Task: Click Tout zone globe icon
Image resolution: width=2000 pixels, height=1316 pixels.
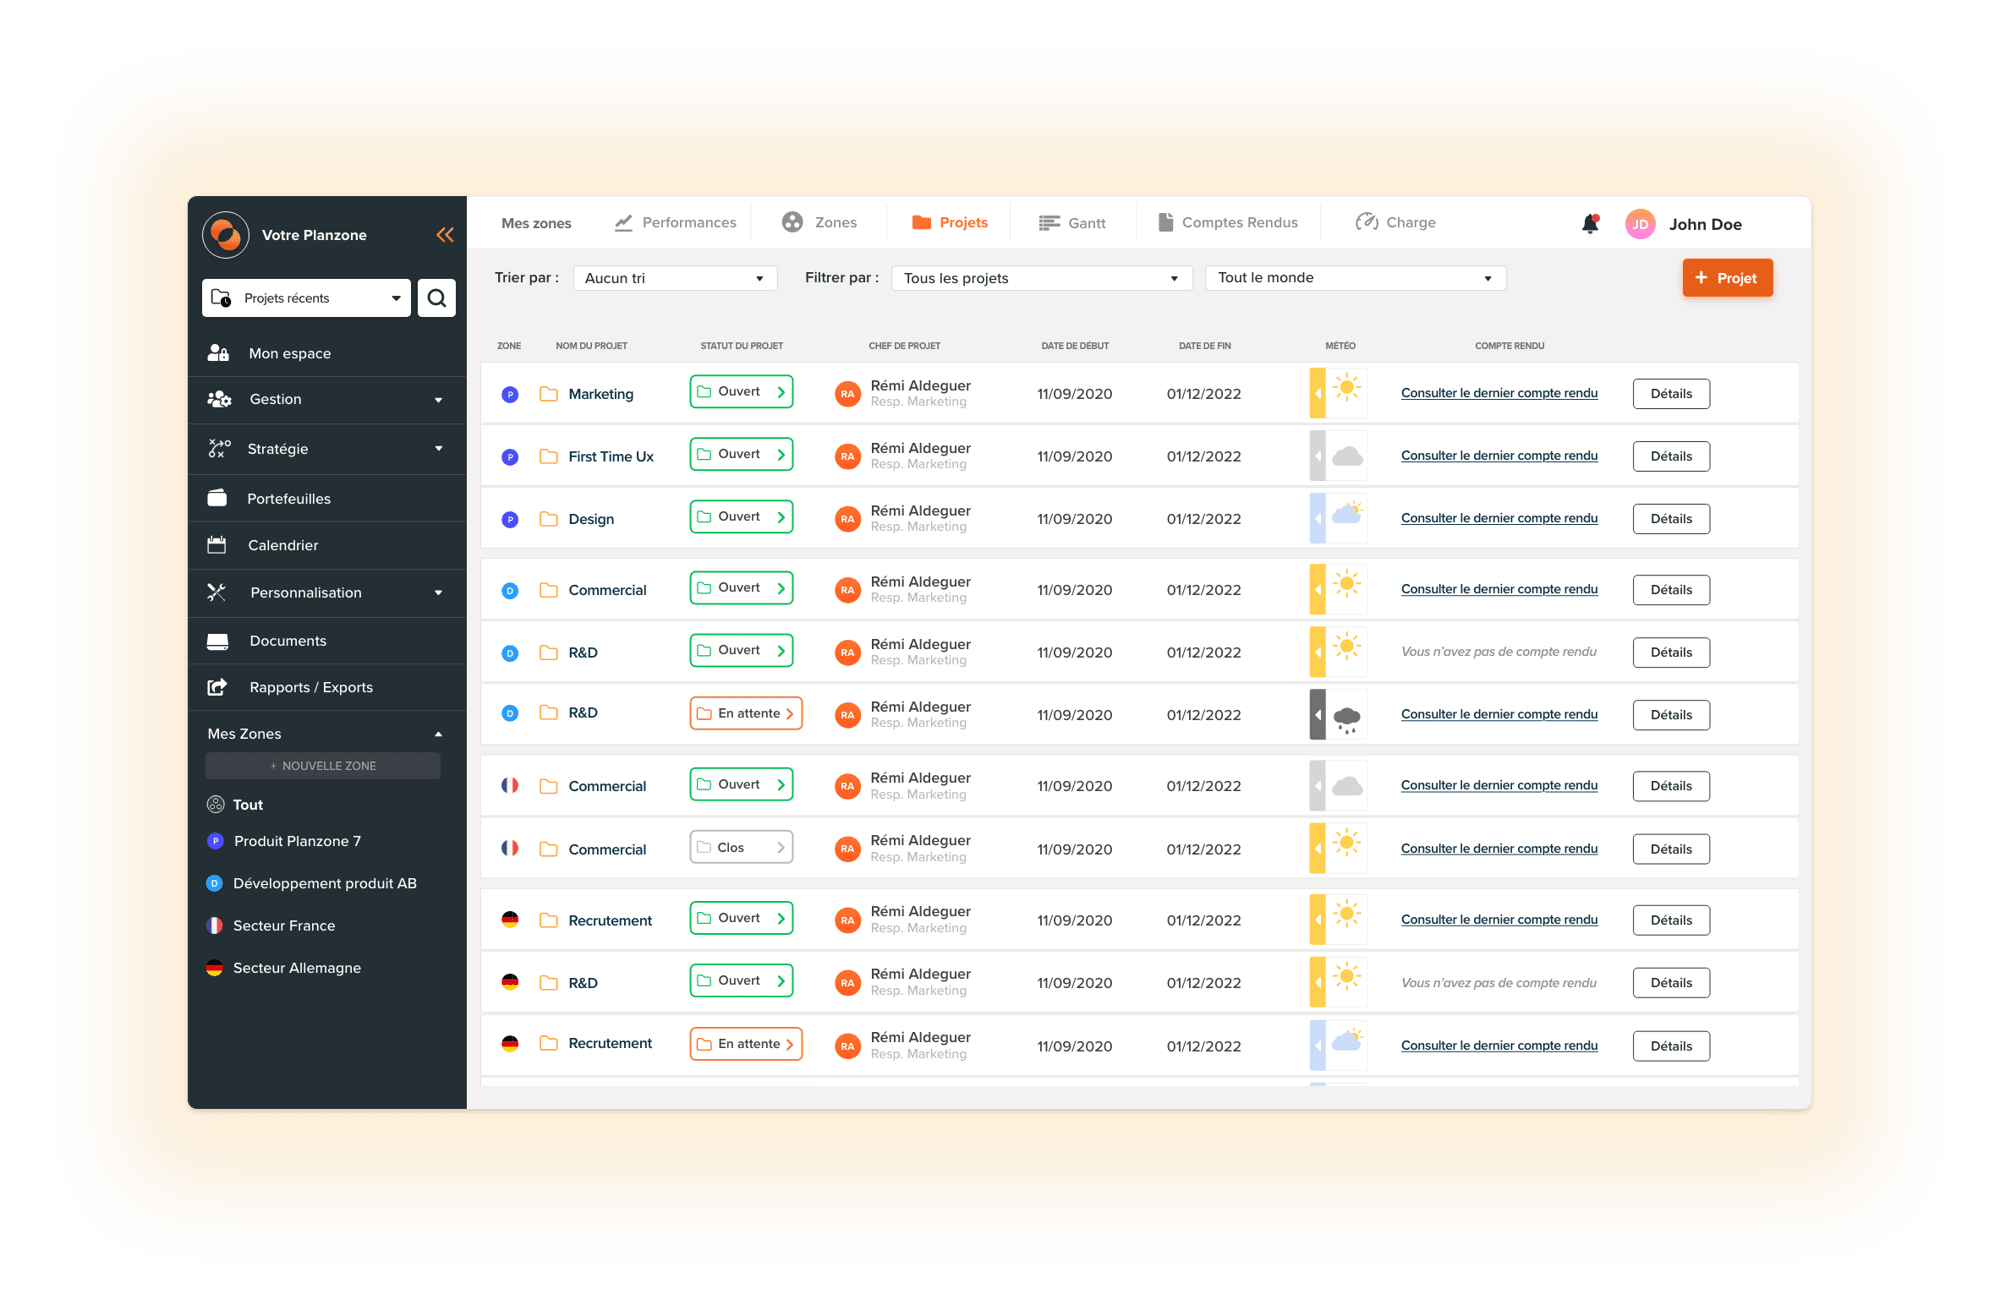Action: (215, 804)
